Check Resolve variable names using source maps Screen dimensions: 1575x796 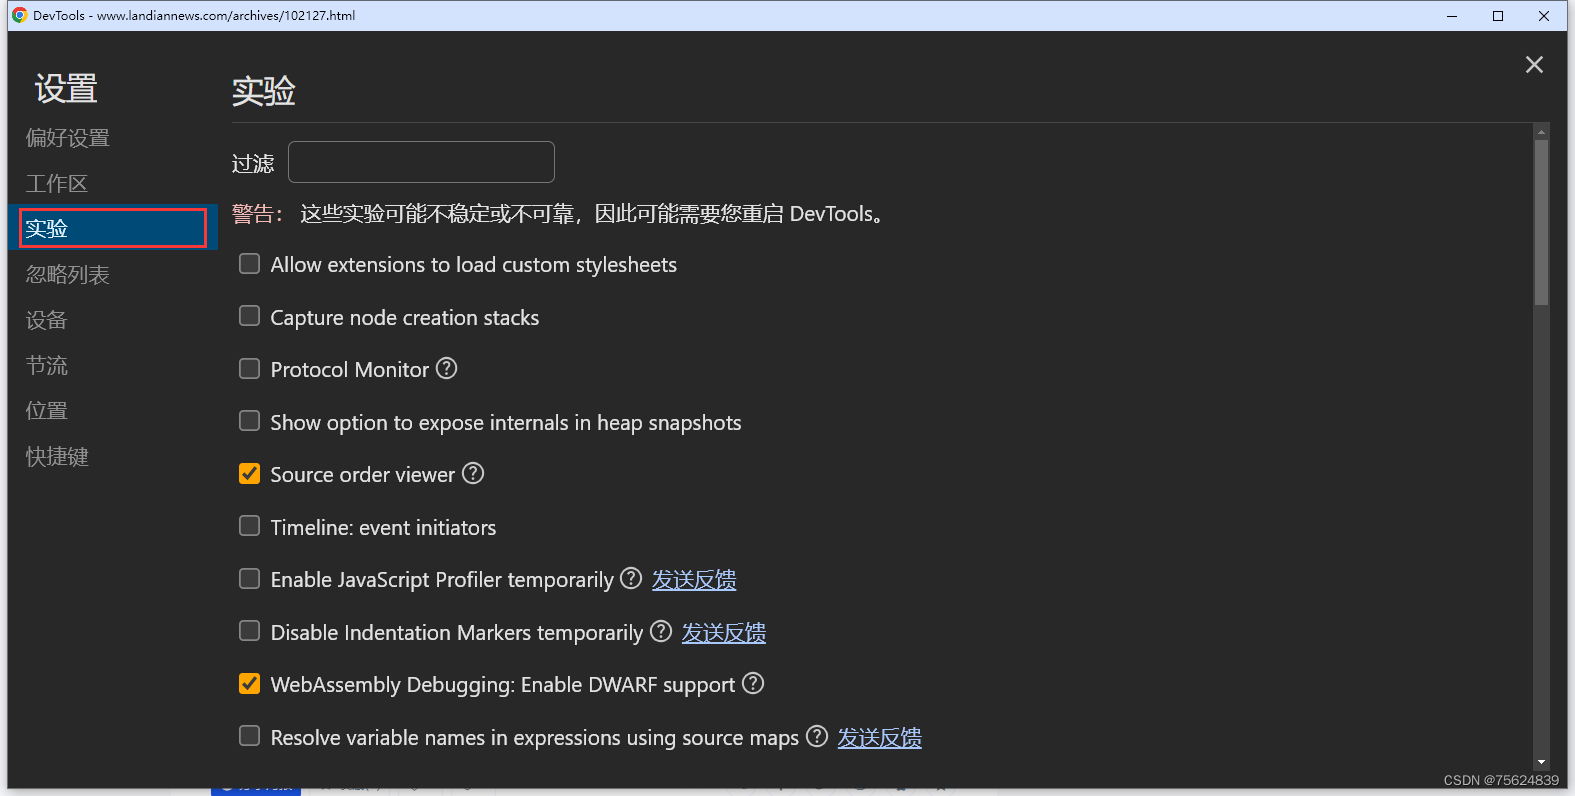coord(250,736)
